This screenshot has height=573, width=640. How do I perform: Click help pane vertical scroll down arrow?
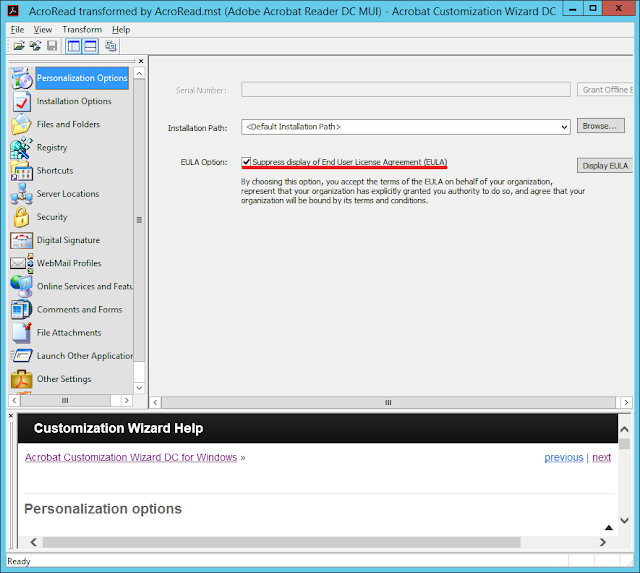[624, 520]
